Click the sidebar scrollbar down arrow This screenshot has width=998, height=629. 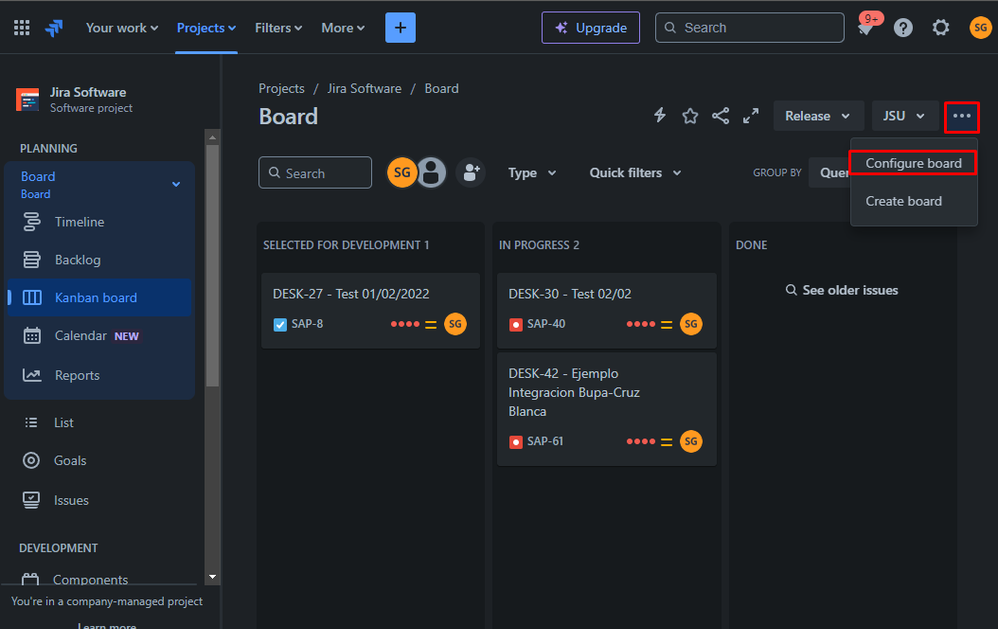point(213,577)
